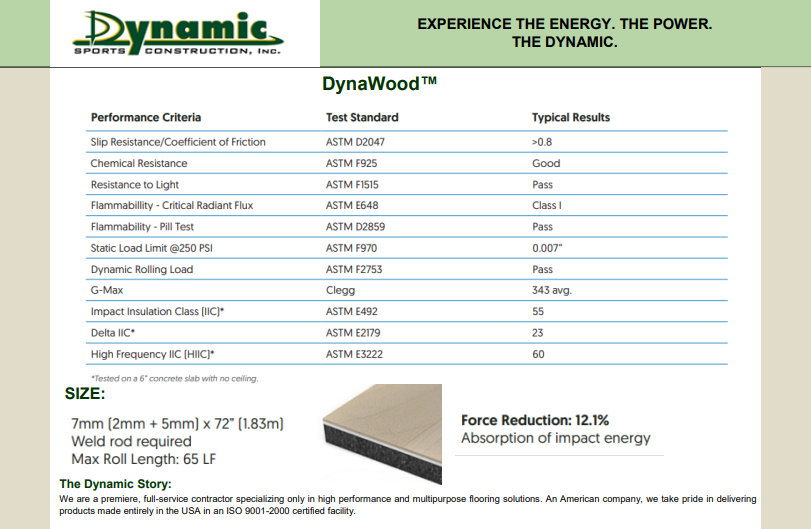
Task: Click the 'Flammability - Pill Test' label
Action: pos(142,226)
